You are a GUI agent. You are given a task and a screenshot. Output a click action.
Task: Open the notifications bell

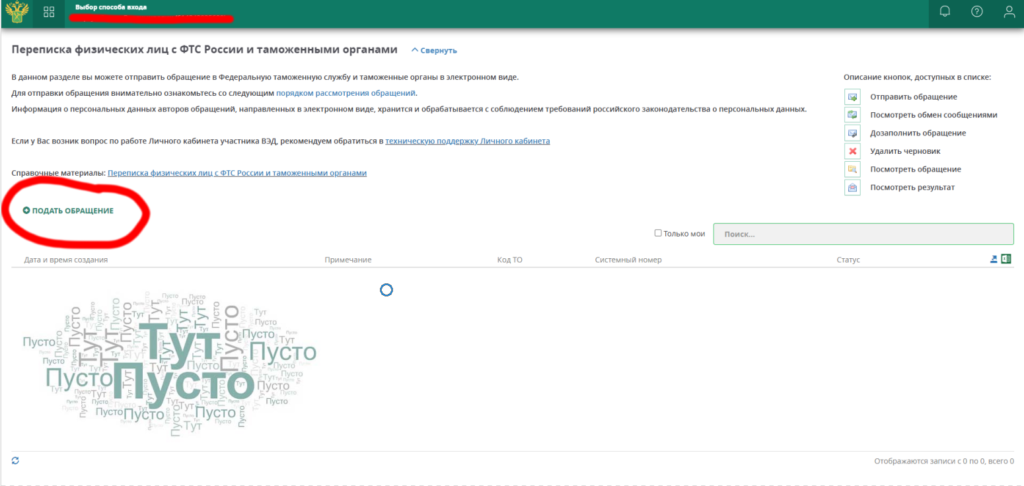tap(944, 12)
